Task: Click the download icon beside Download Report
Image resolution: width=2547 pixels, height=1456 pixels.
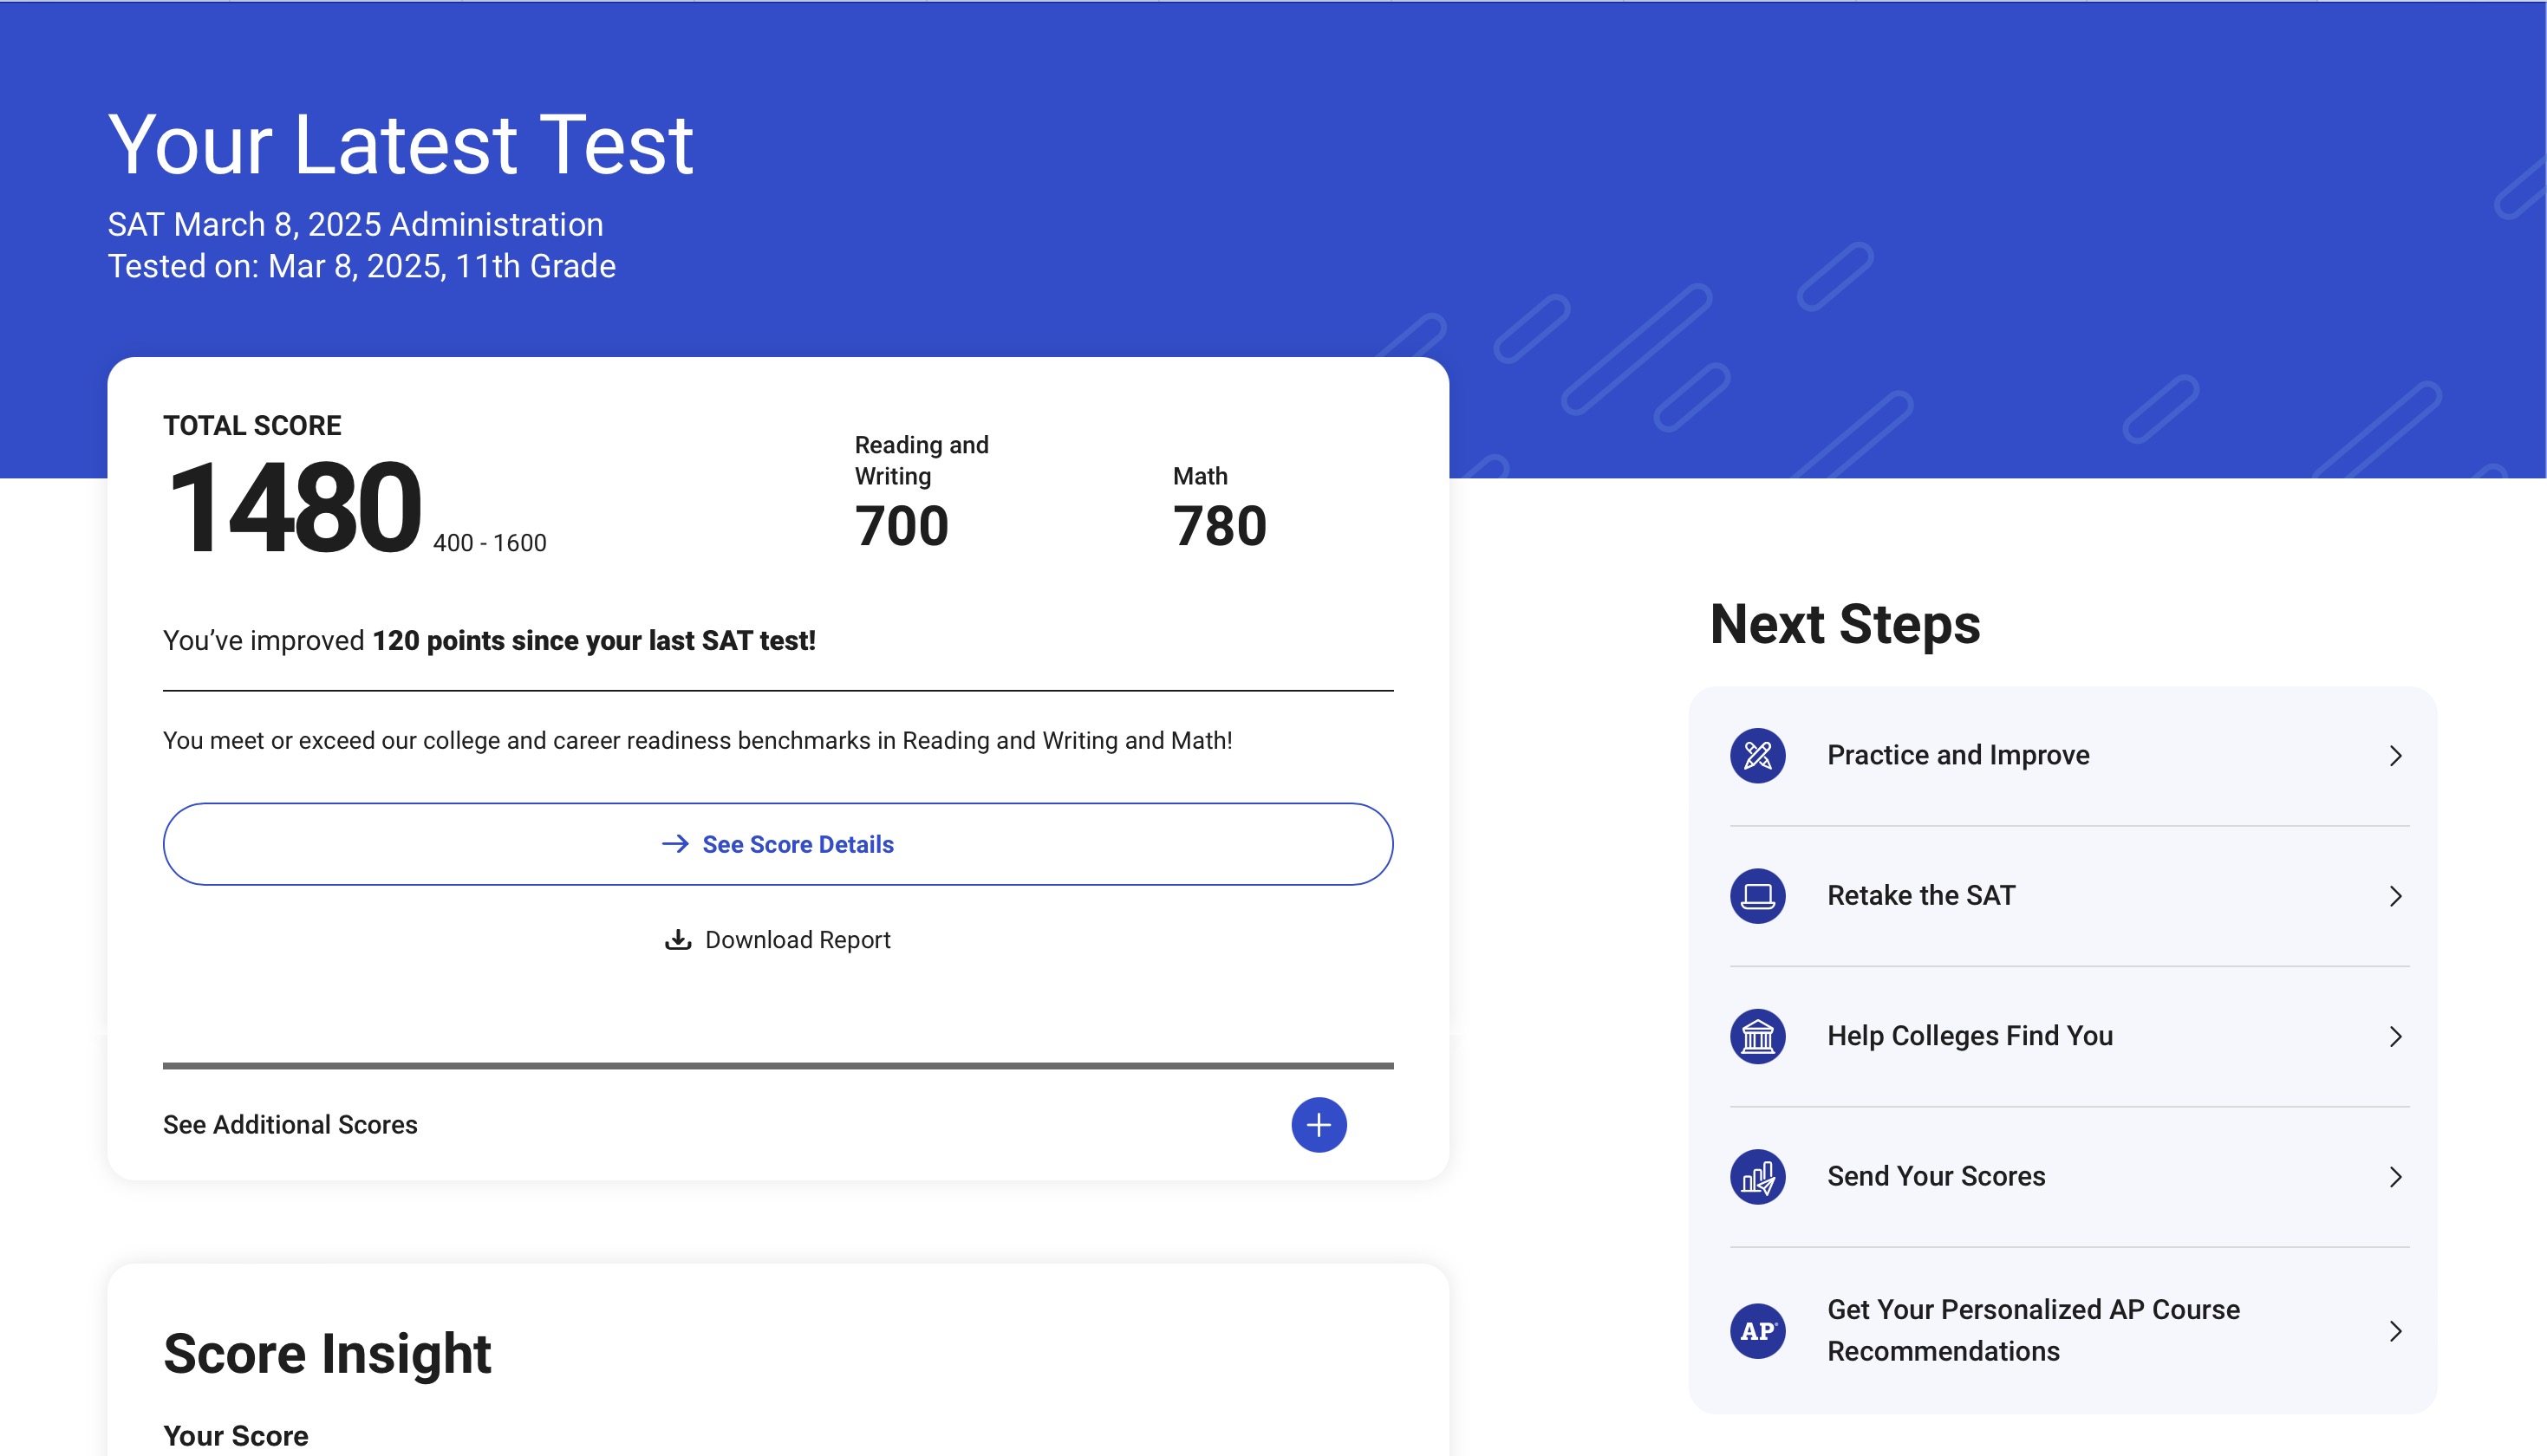Action: pos(679,939)
